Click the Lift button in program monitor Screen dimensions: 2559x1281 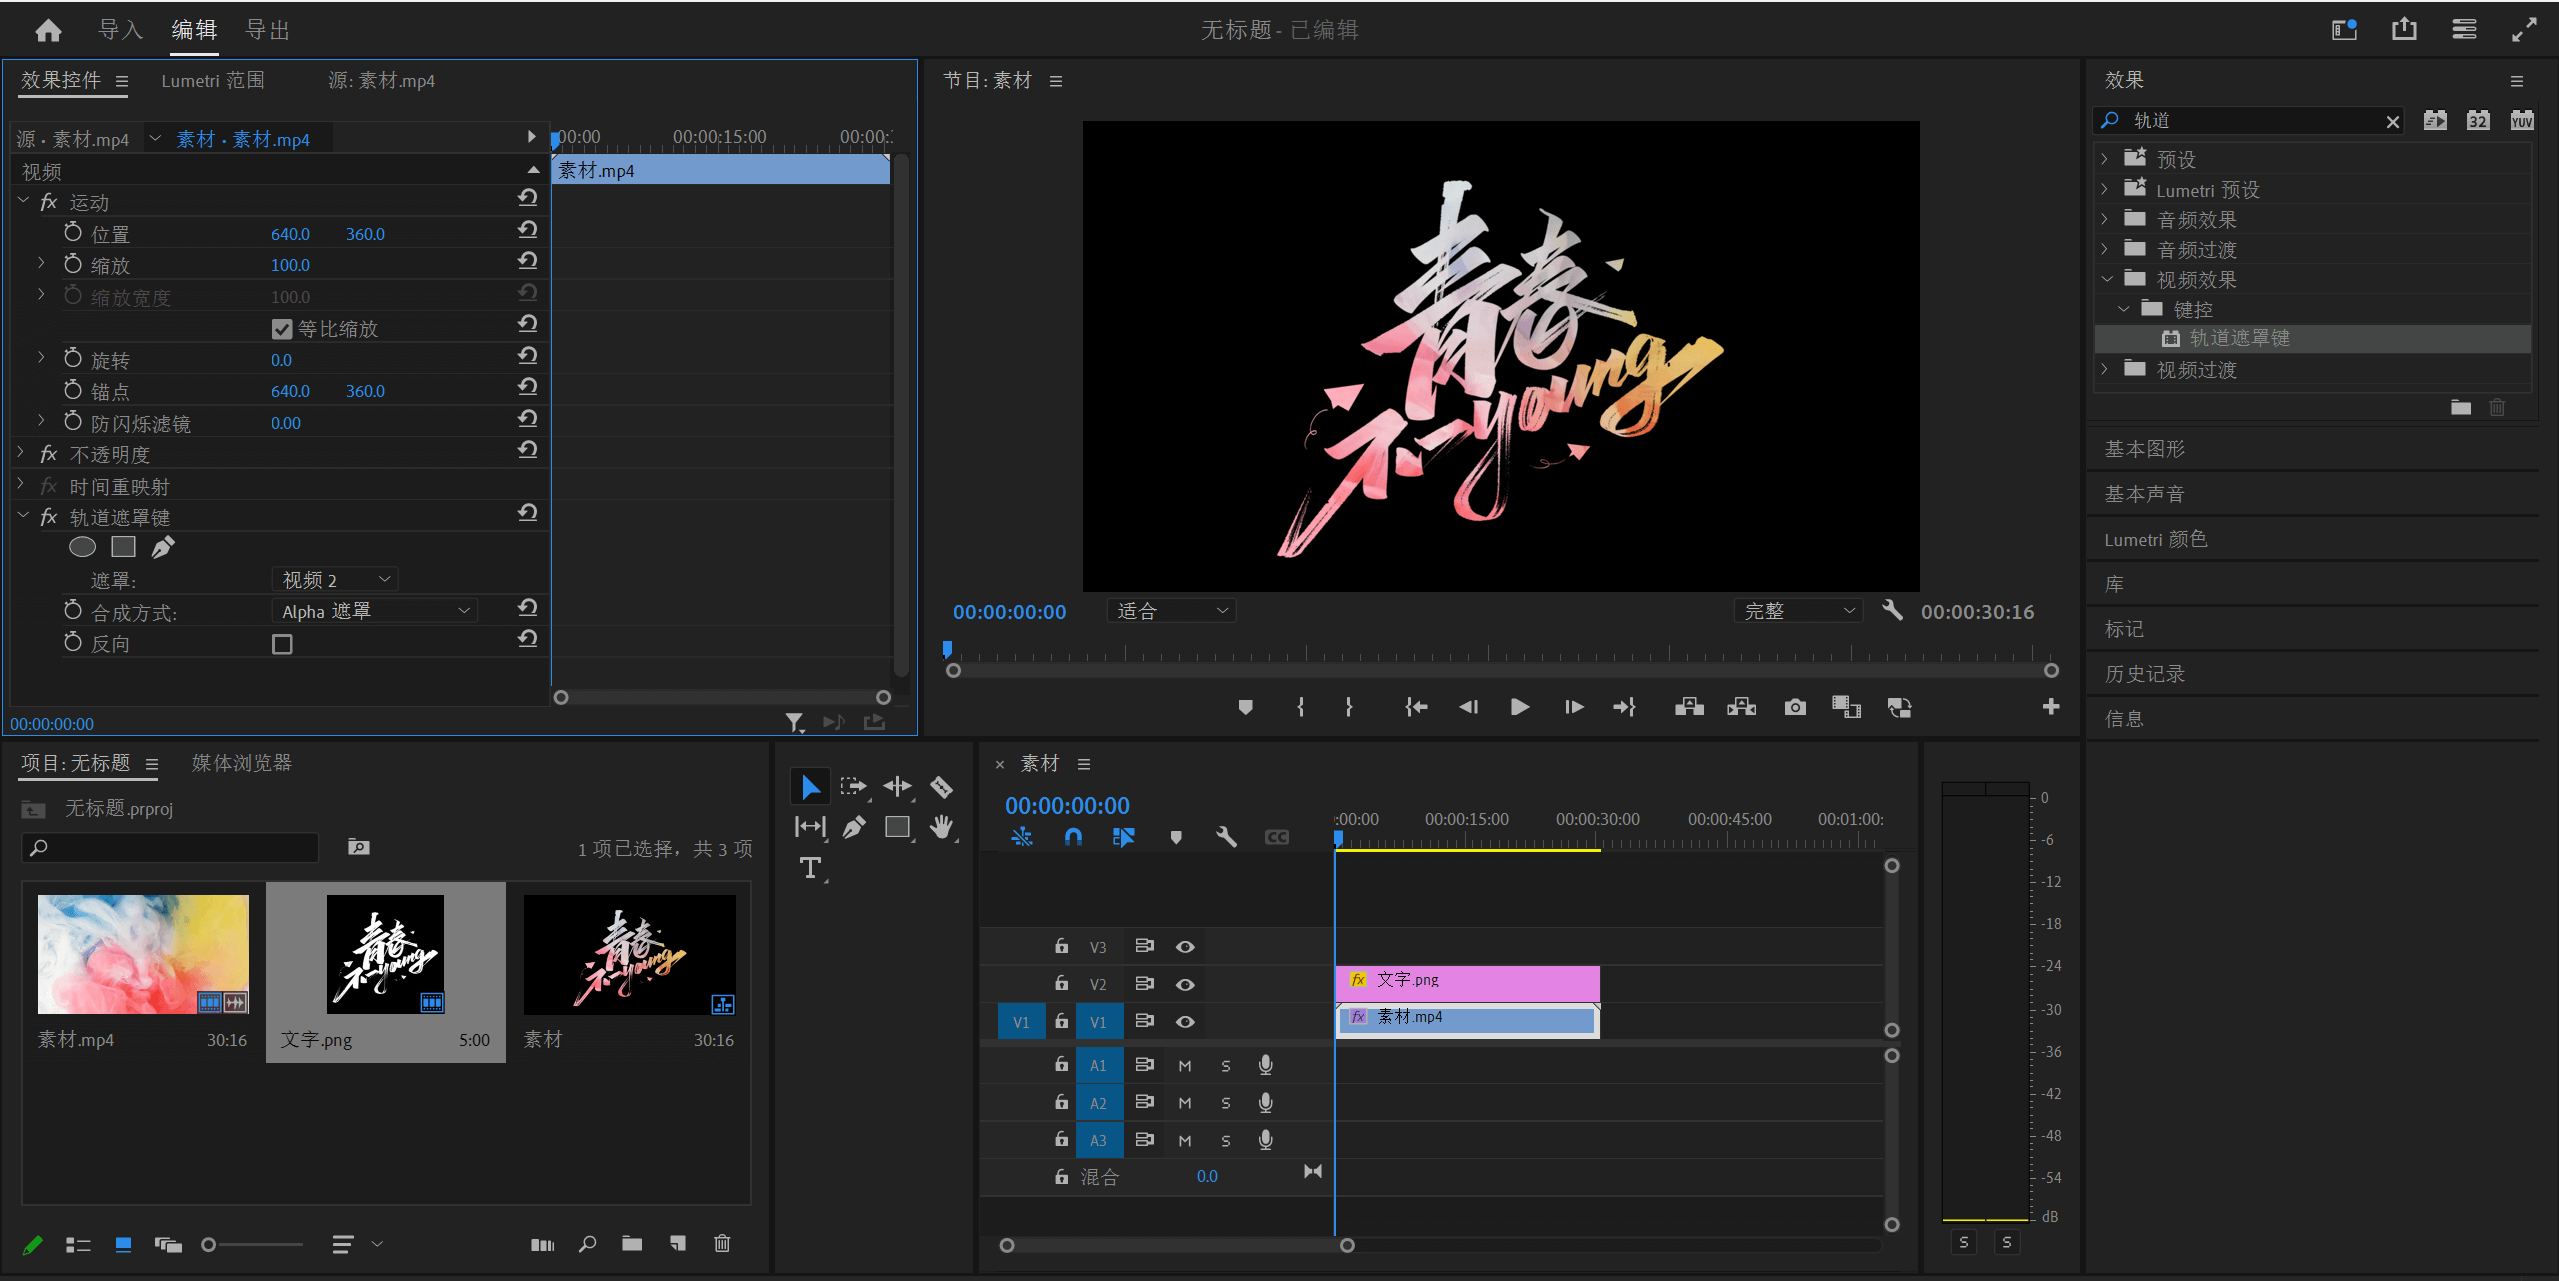click(x=1689, y=707)
